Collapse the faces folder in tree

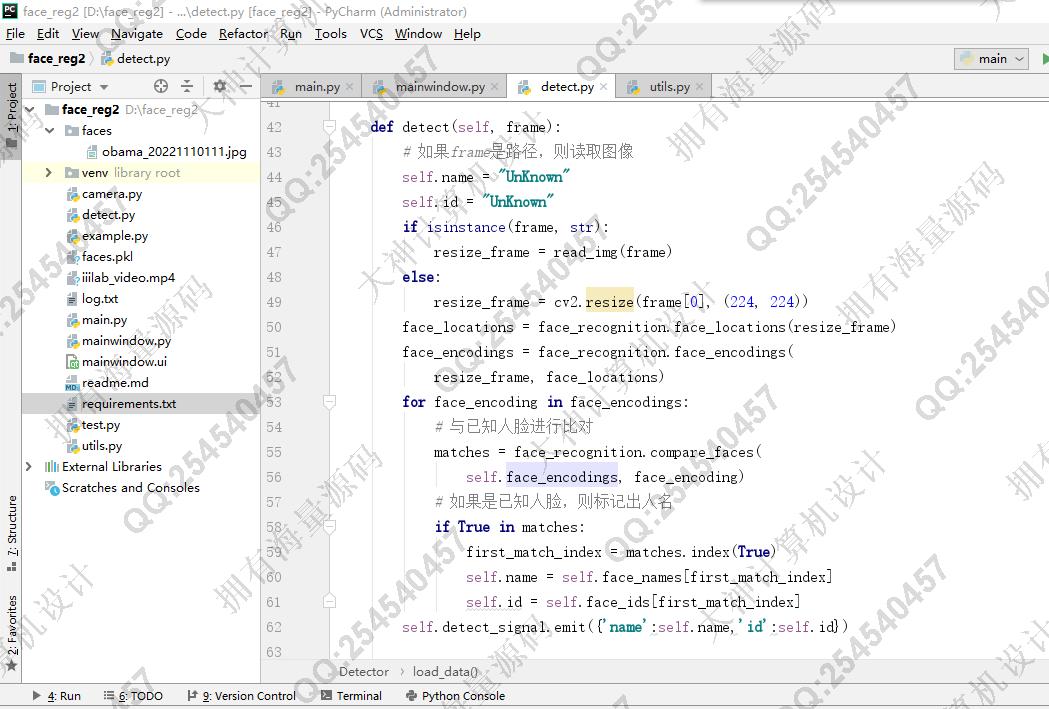point(49,131)
